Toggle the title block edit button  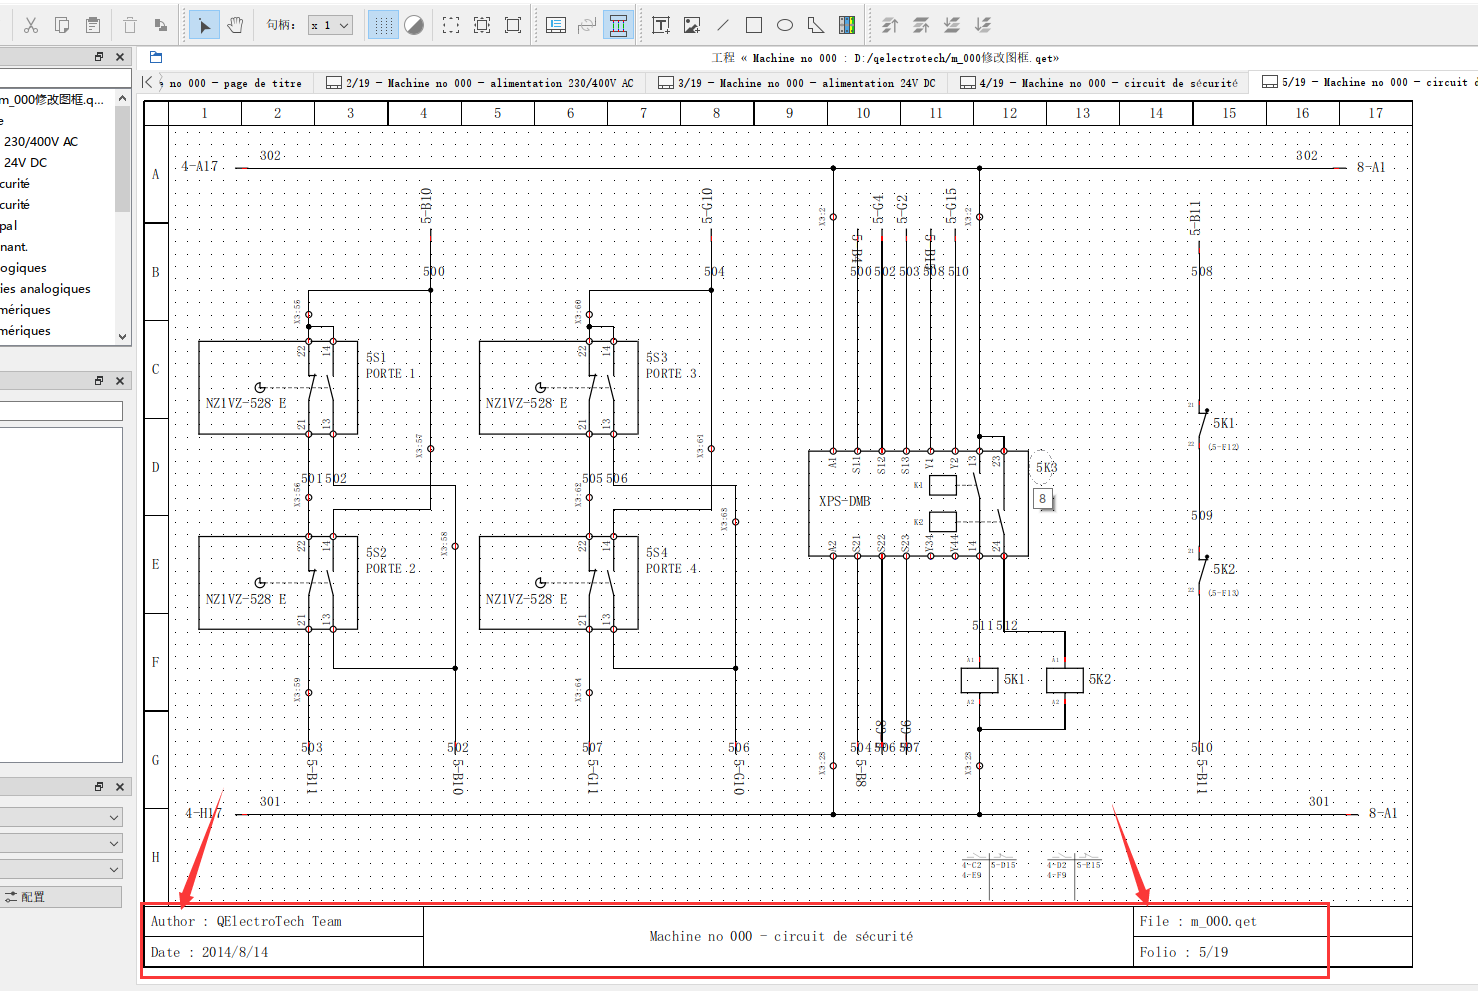click(618, 25)
